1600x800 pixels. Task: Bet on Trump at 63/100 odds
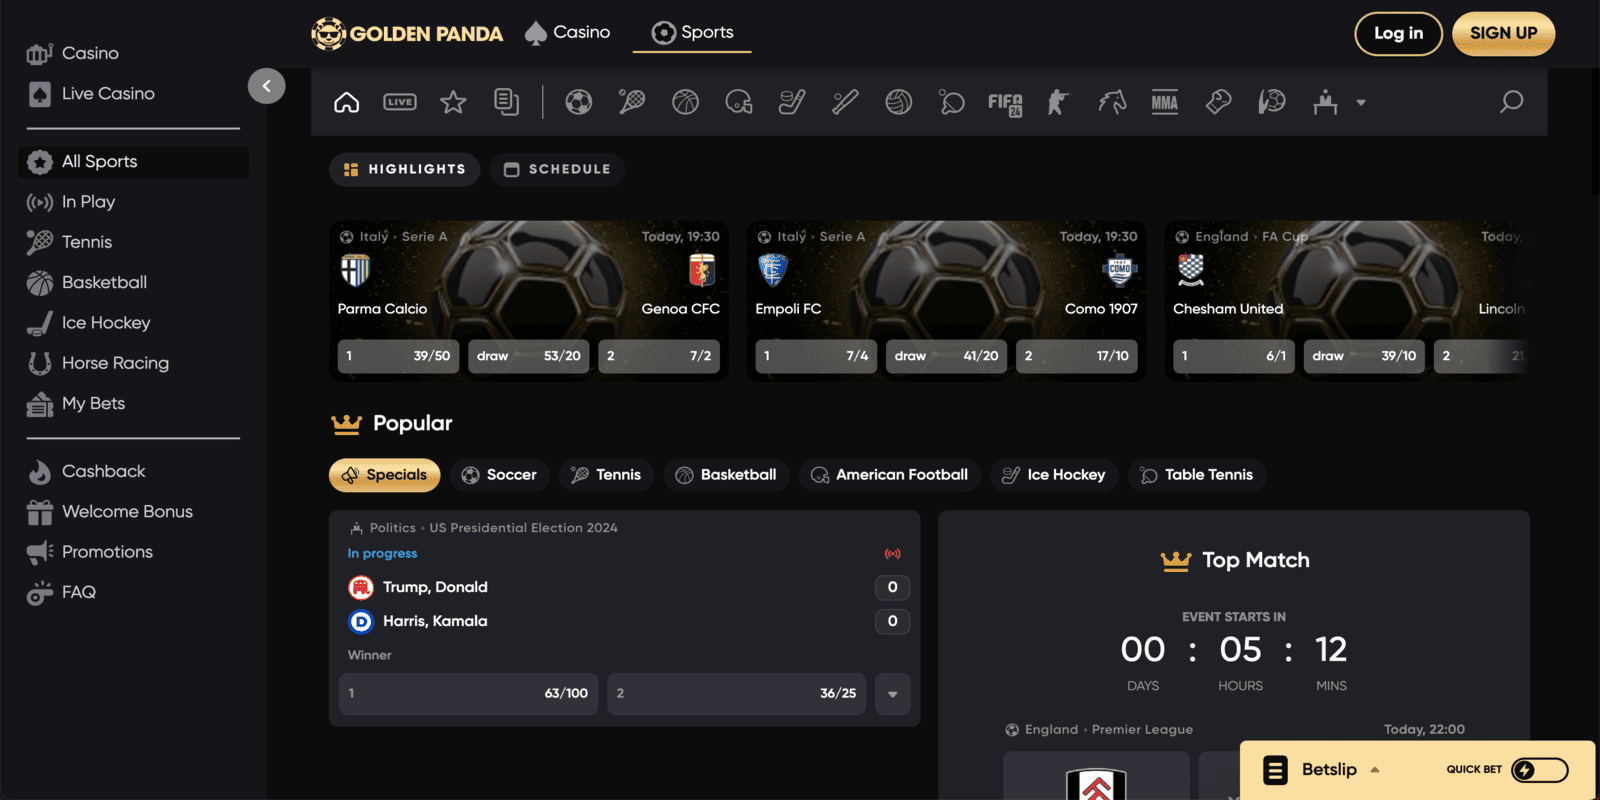(x=468, y=694)
